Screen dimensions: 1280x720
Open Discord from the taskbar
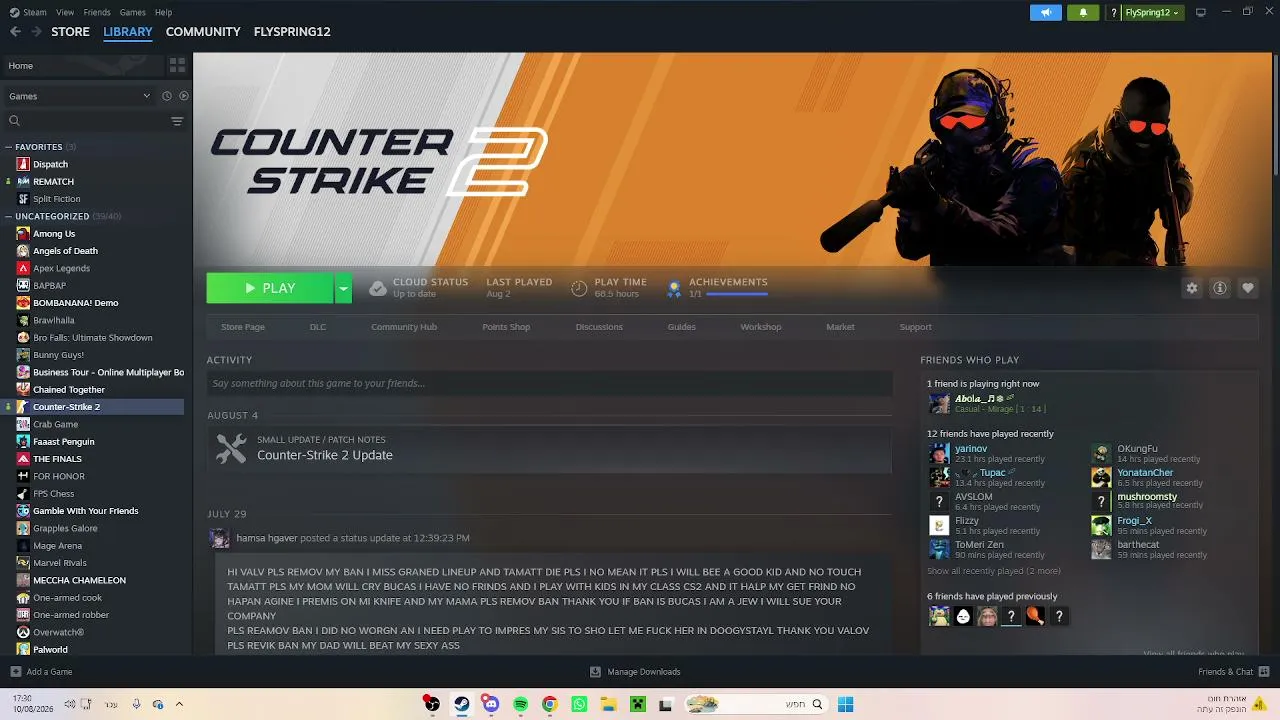coord(490,704)
